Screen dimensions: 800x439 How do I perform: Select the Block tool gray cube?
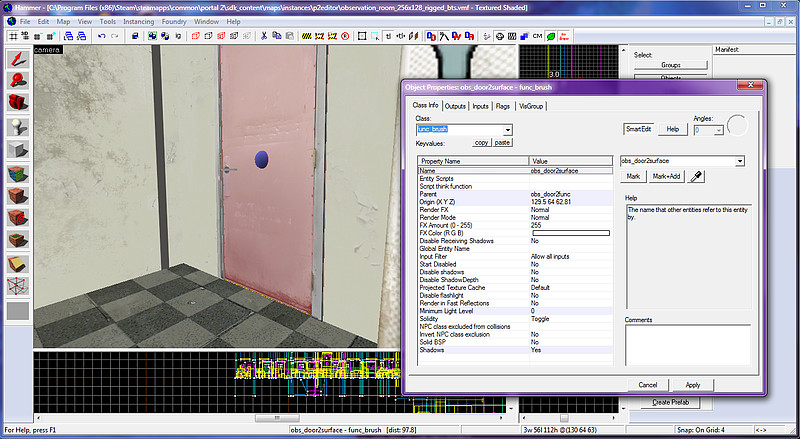[x=18, y=149]
